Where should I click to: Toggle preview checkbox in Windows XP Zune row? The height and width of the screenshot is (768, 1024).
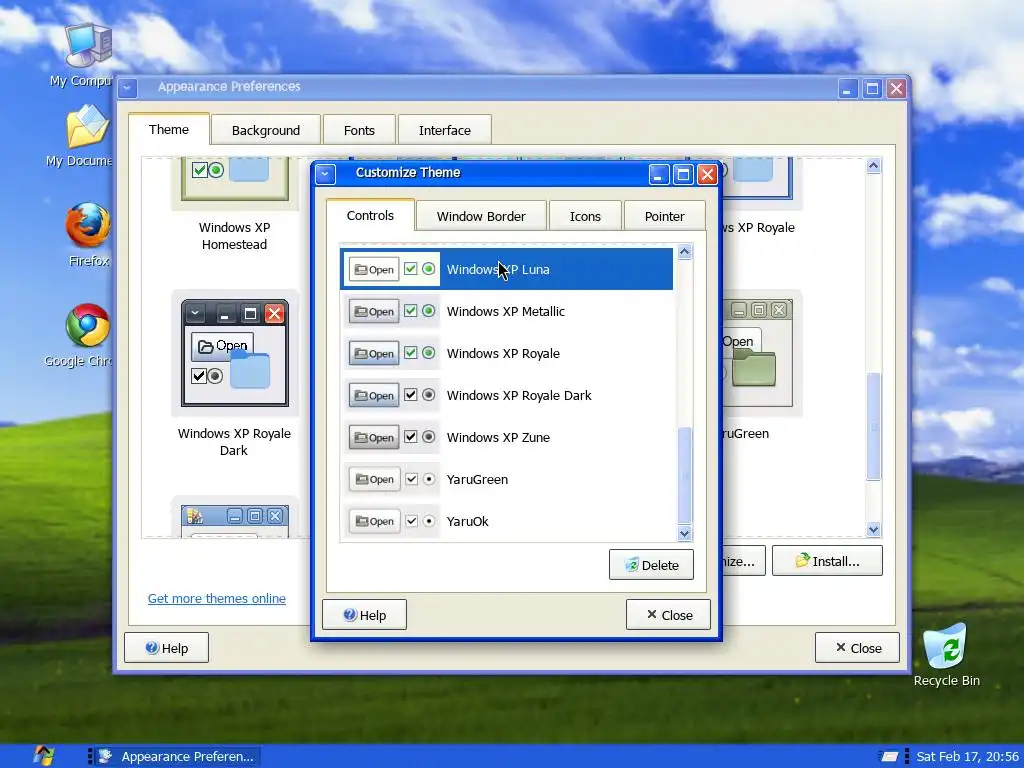point(411,436)
